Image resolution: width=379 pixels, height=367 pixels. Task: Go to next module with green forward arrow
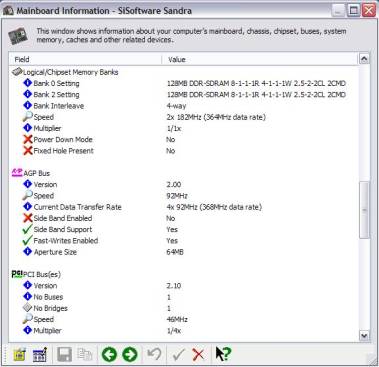click(x=130, y=354)
